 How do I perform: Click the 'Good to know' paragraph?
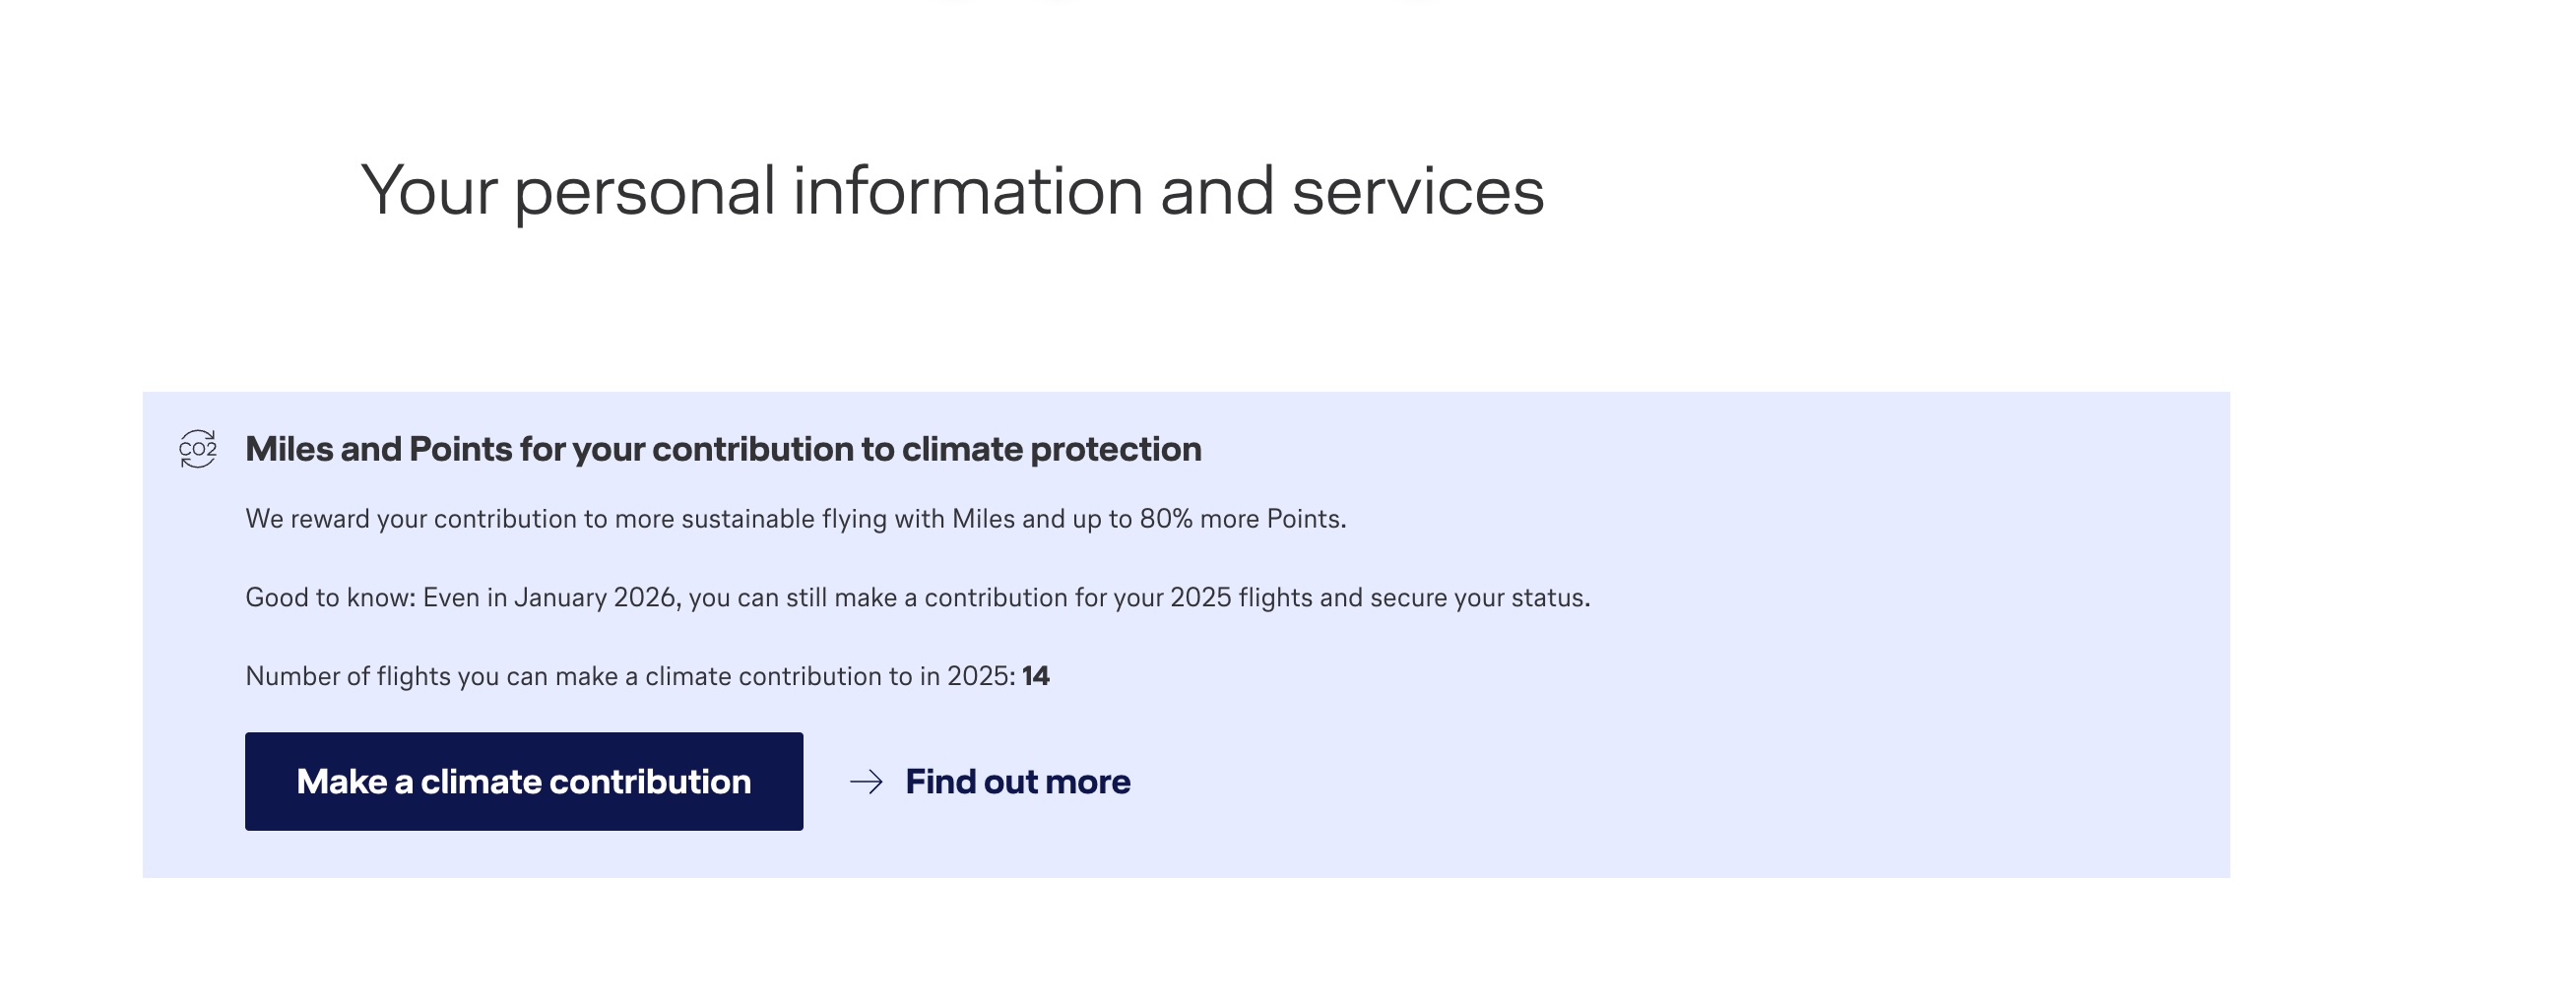tap(917, 598)
